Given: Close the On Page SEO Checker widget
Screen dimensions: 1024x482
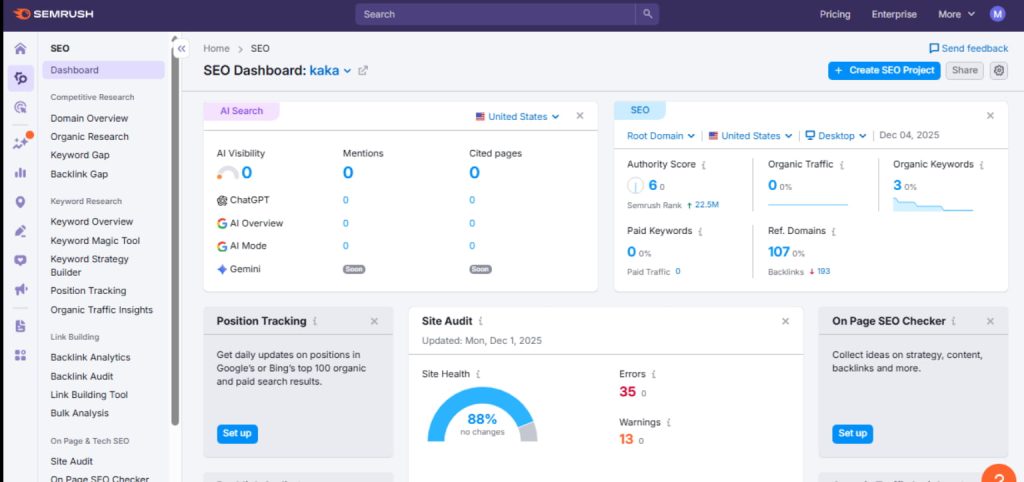Looking at the screenshot, I should pos(990,321).
